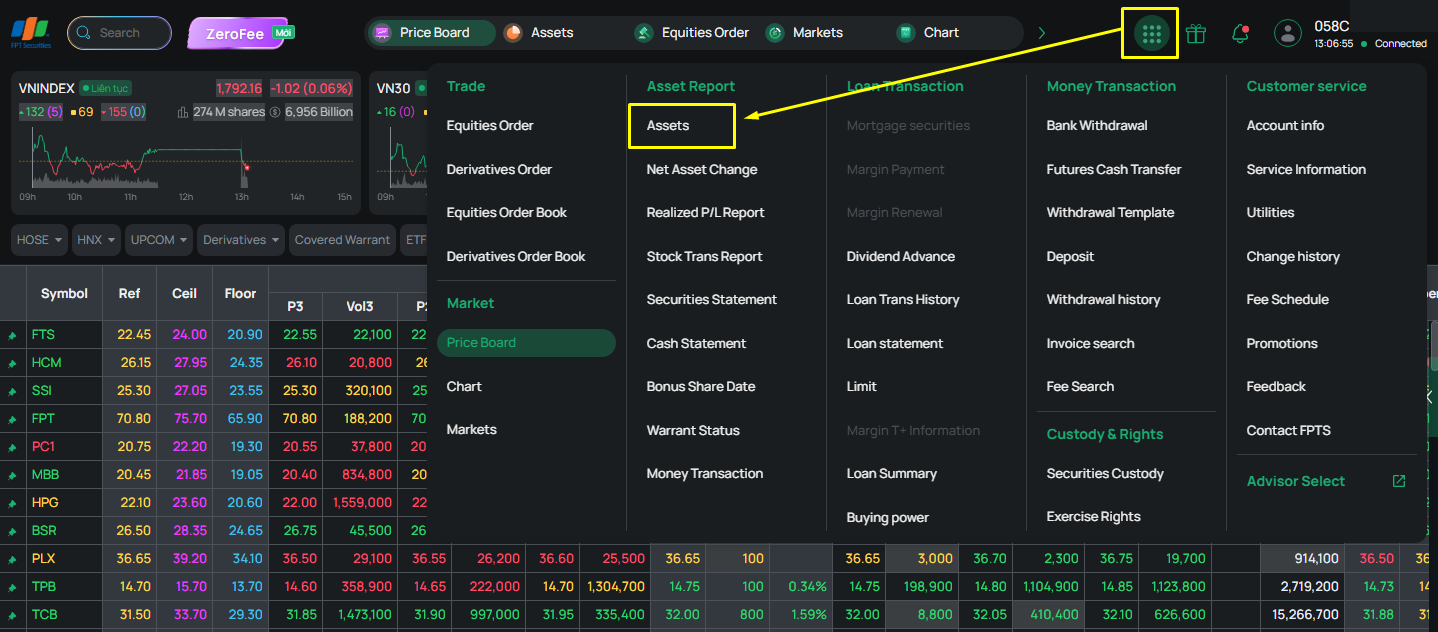Select highlighted Price Board in Market section
The image size is (1438, 632).
coord(526,343)
